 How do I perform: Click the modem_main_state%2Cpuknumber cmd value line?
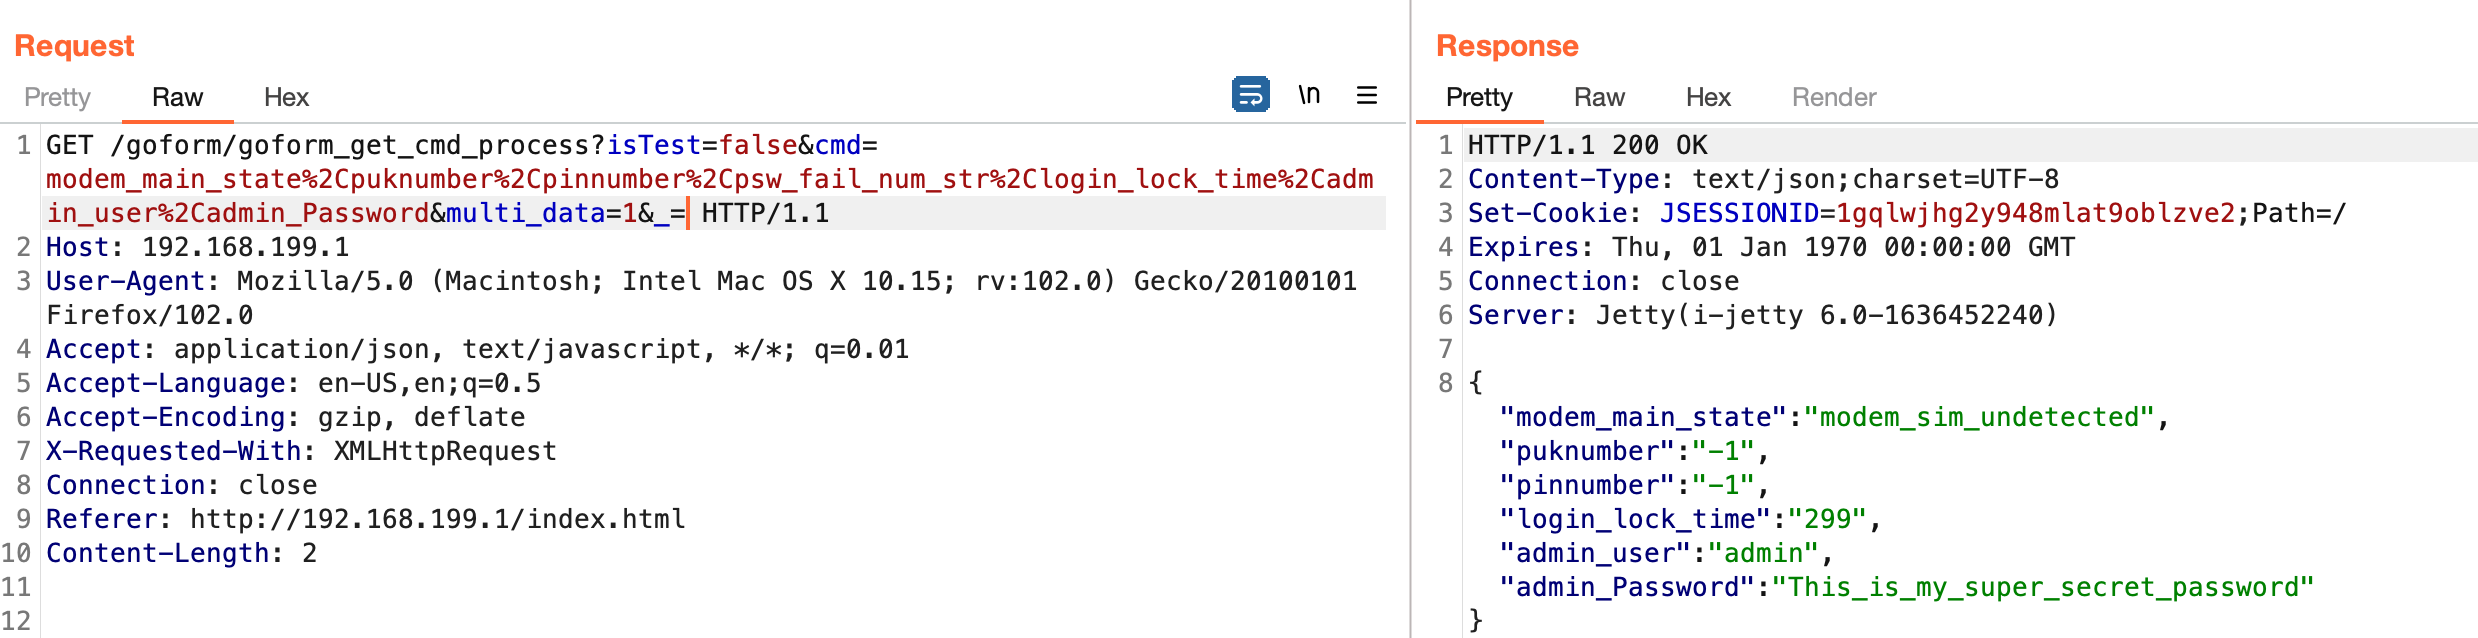click(x=710, y=179)
